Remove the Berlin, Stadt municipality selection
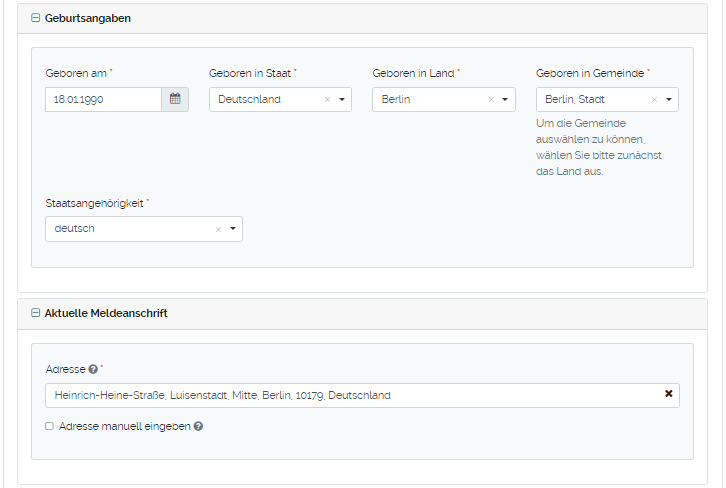 point(654,100)
